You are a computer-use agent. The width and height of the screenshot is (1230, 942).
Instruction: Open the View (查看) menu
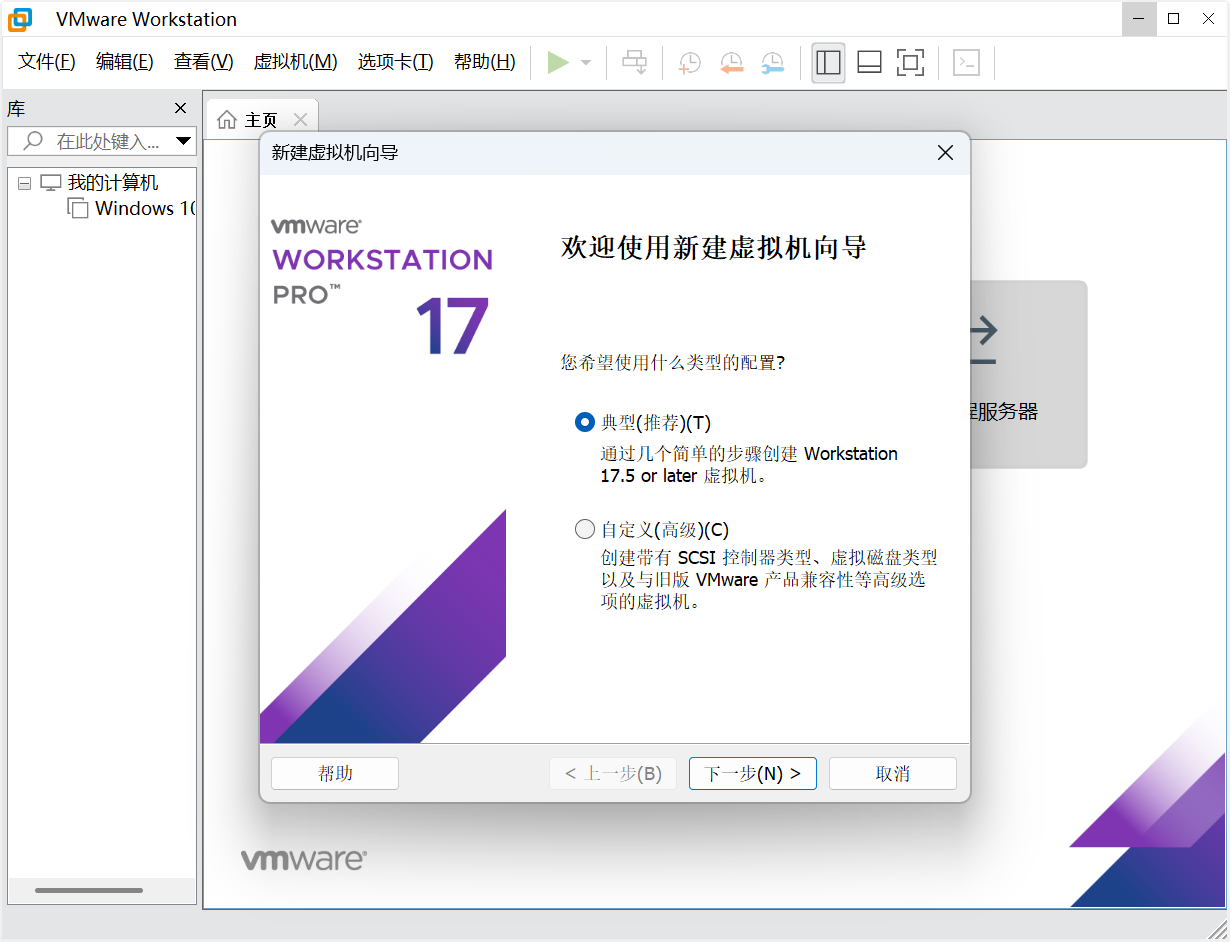(x=204, y=62)
